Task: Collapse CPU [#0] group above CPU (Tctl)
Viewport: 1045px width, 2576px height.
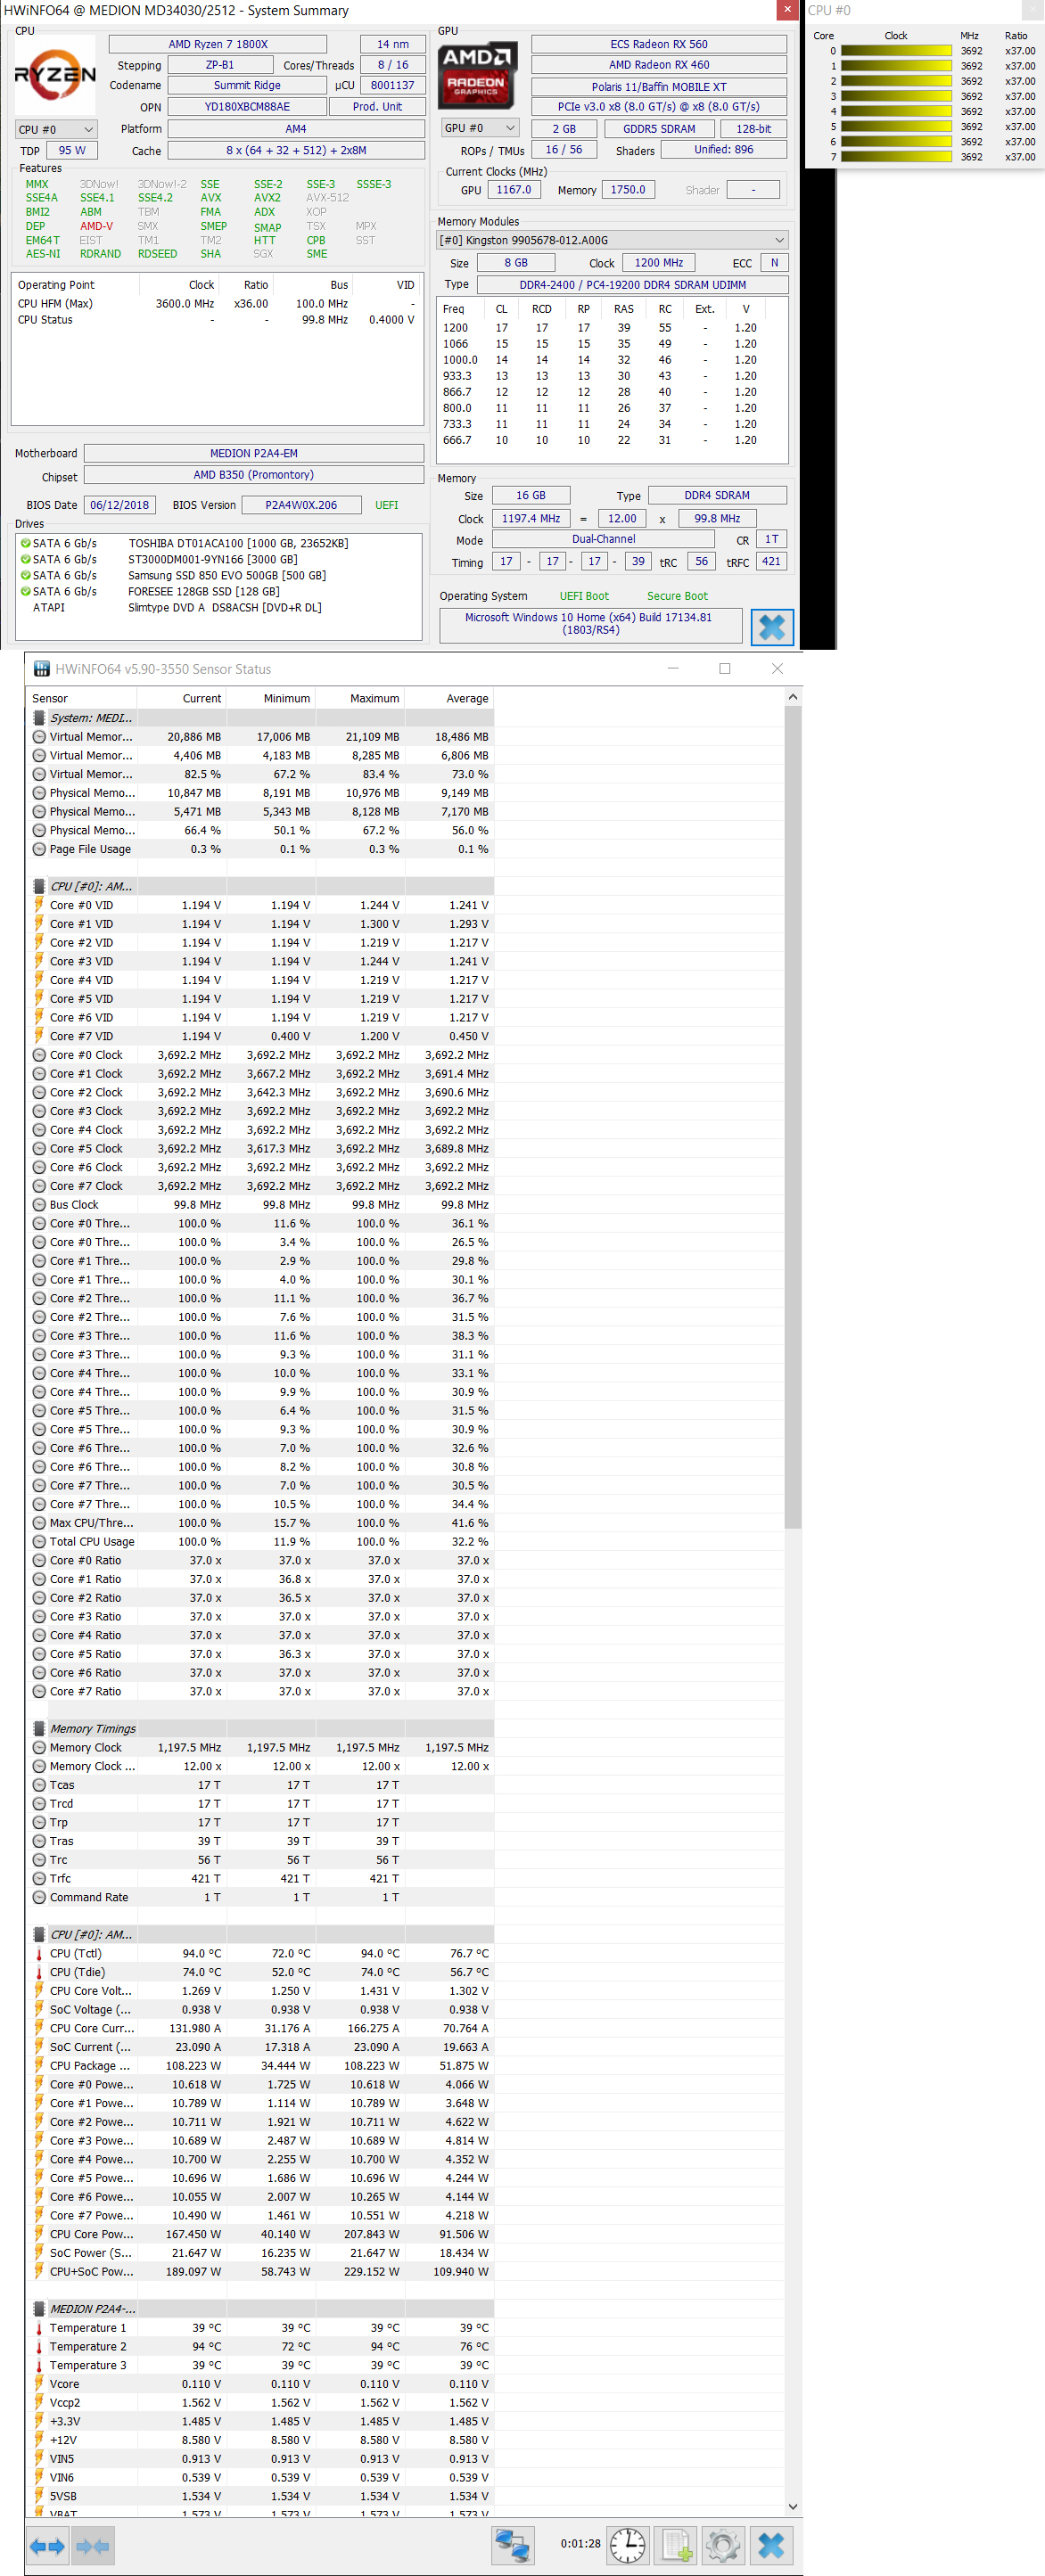Action: [39, 1934]
